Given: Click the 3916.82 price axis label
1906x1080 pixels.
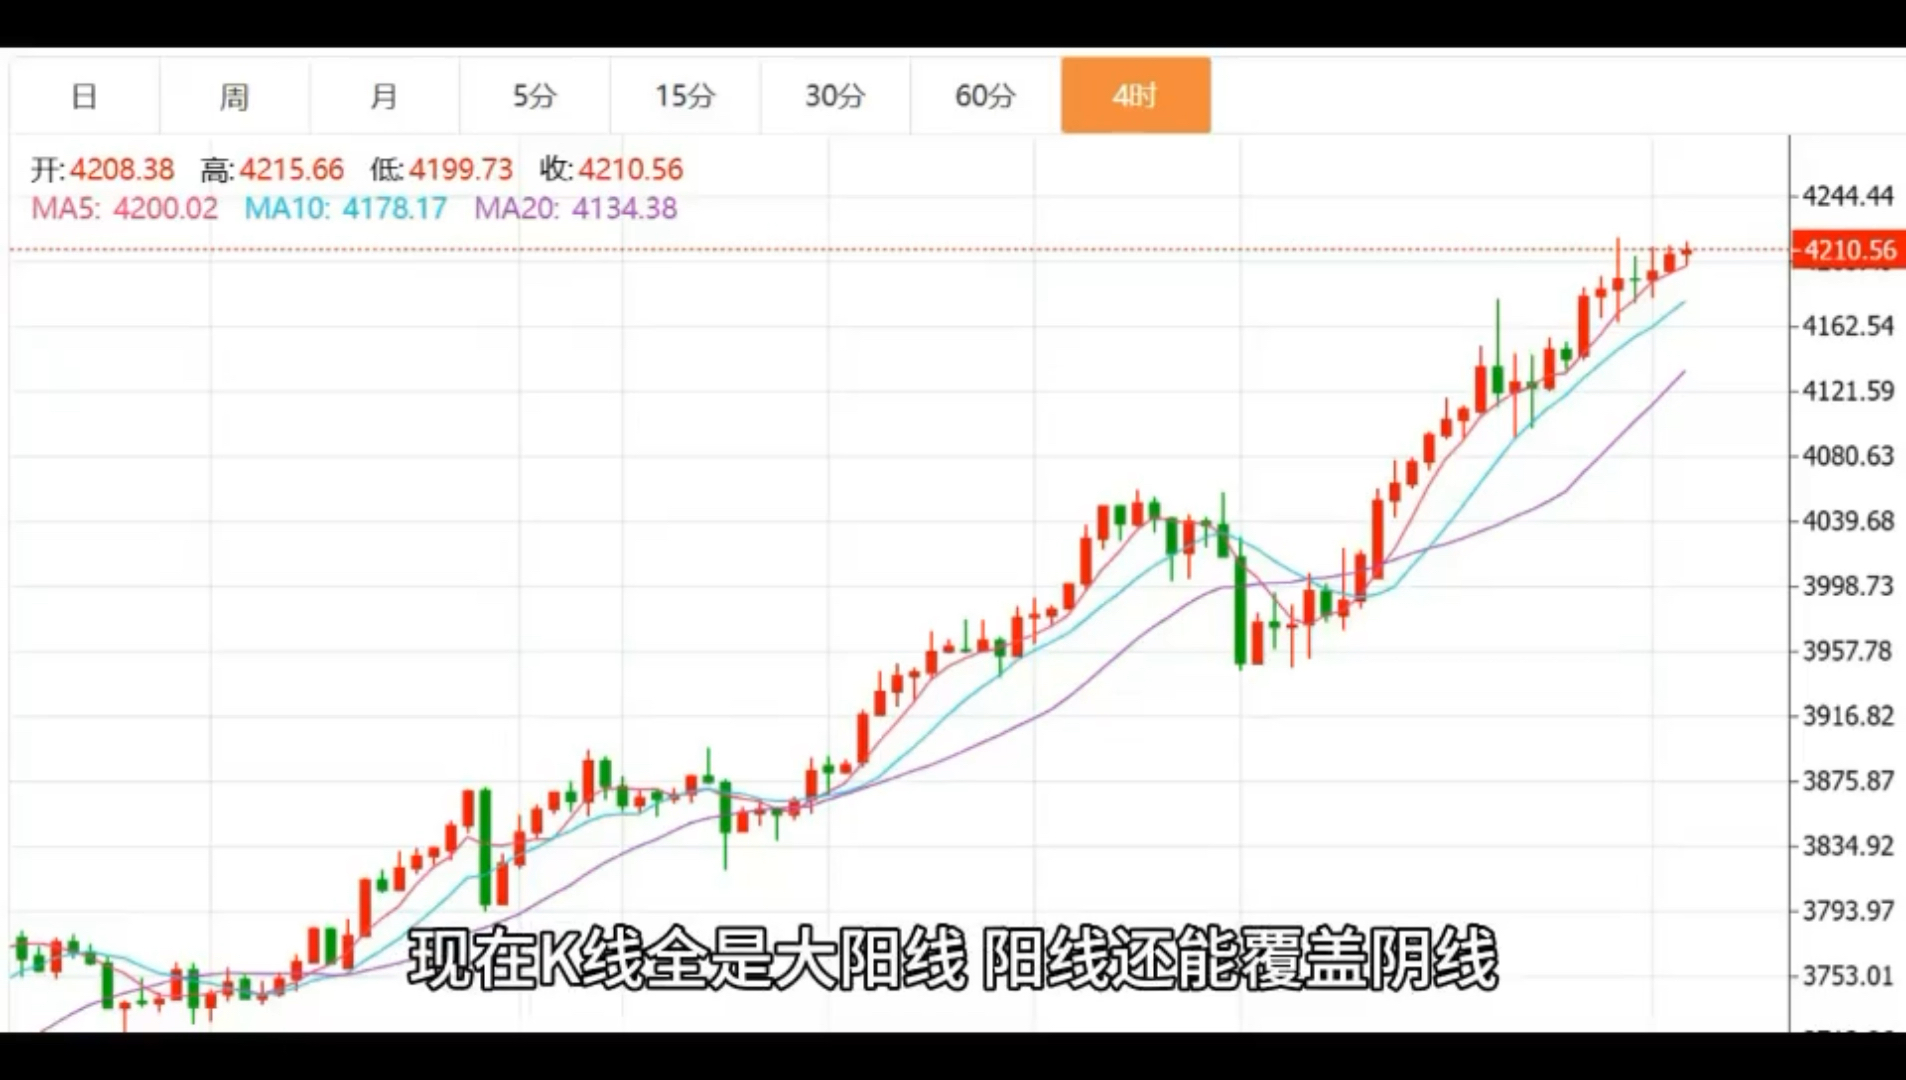Looking at the screenshot, I should [x=1848, y=716].
